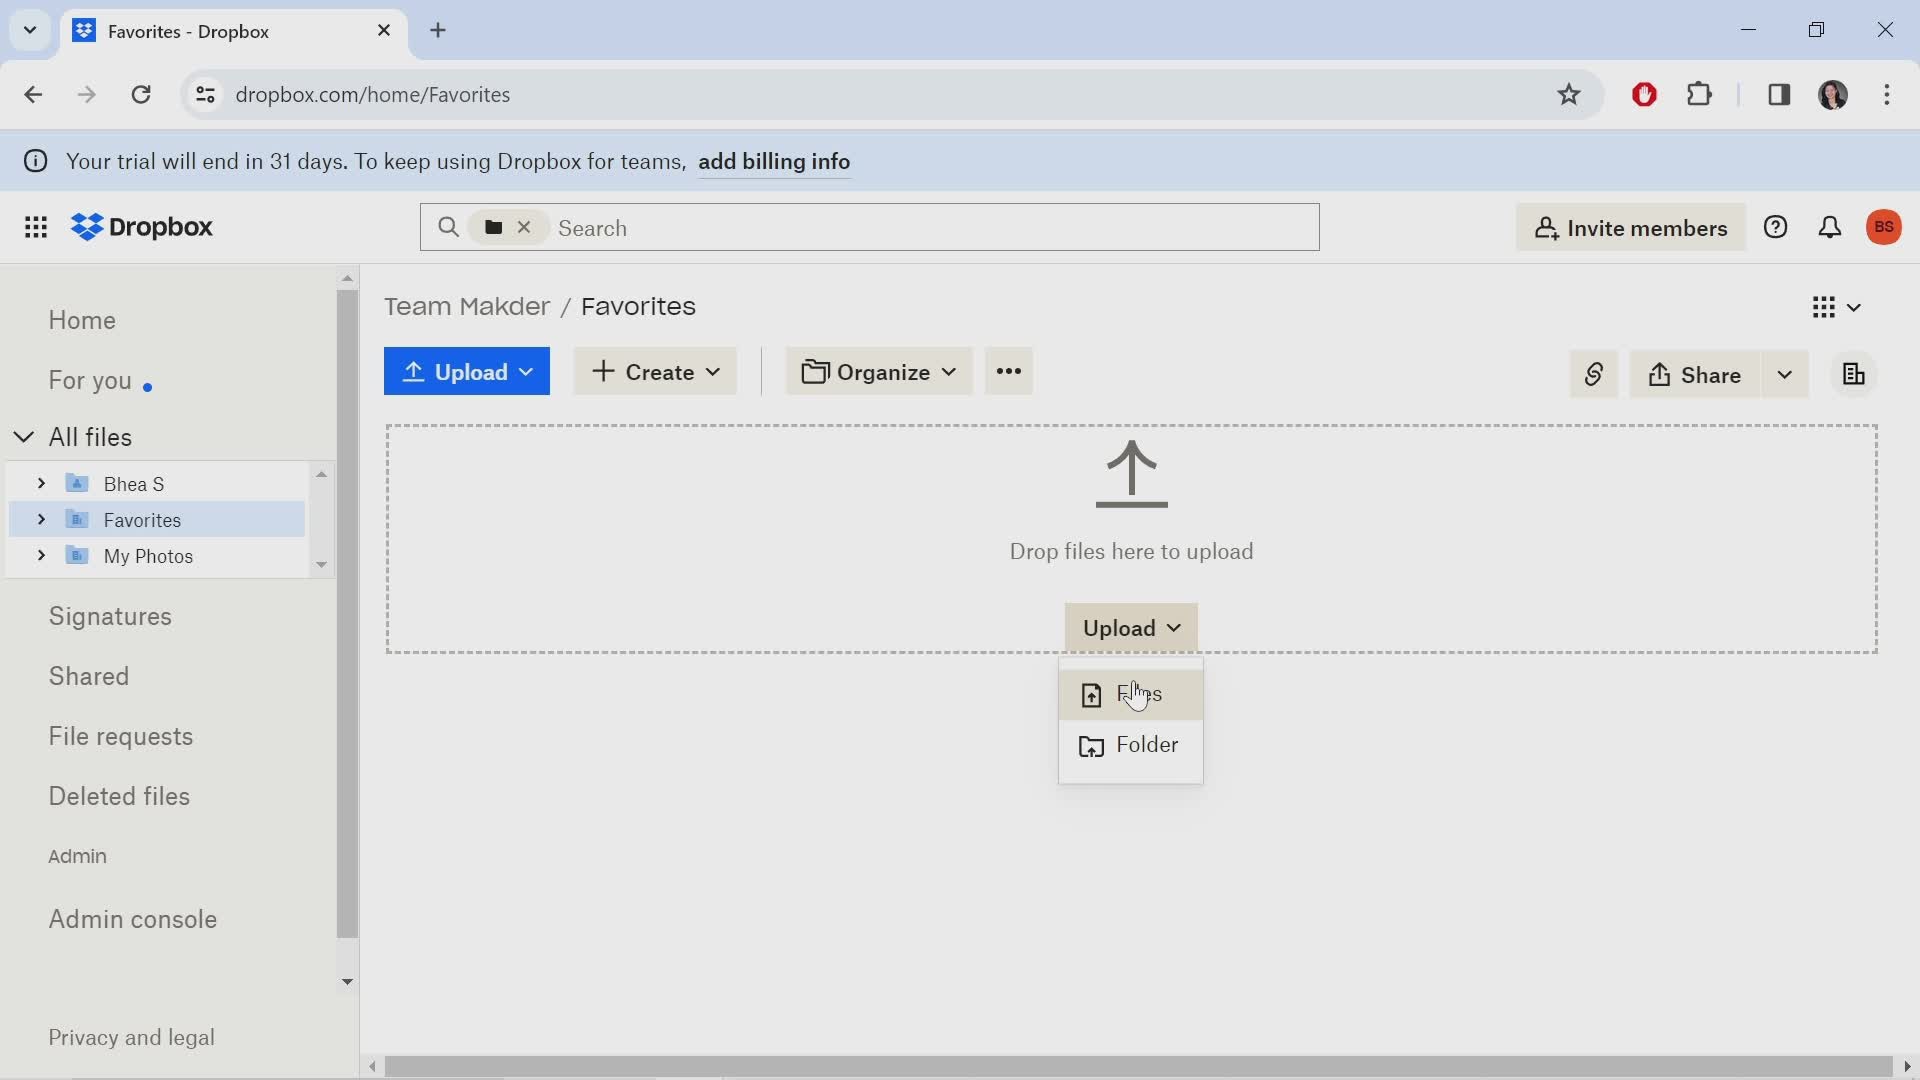Click the notifications bell icon
1920x1080 pixels.
point(1832,227)
